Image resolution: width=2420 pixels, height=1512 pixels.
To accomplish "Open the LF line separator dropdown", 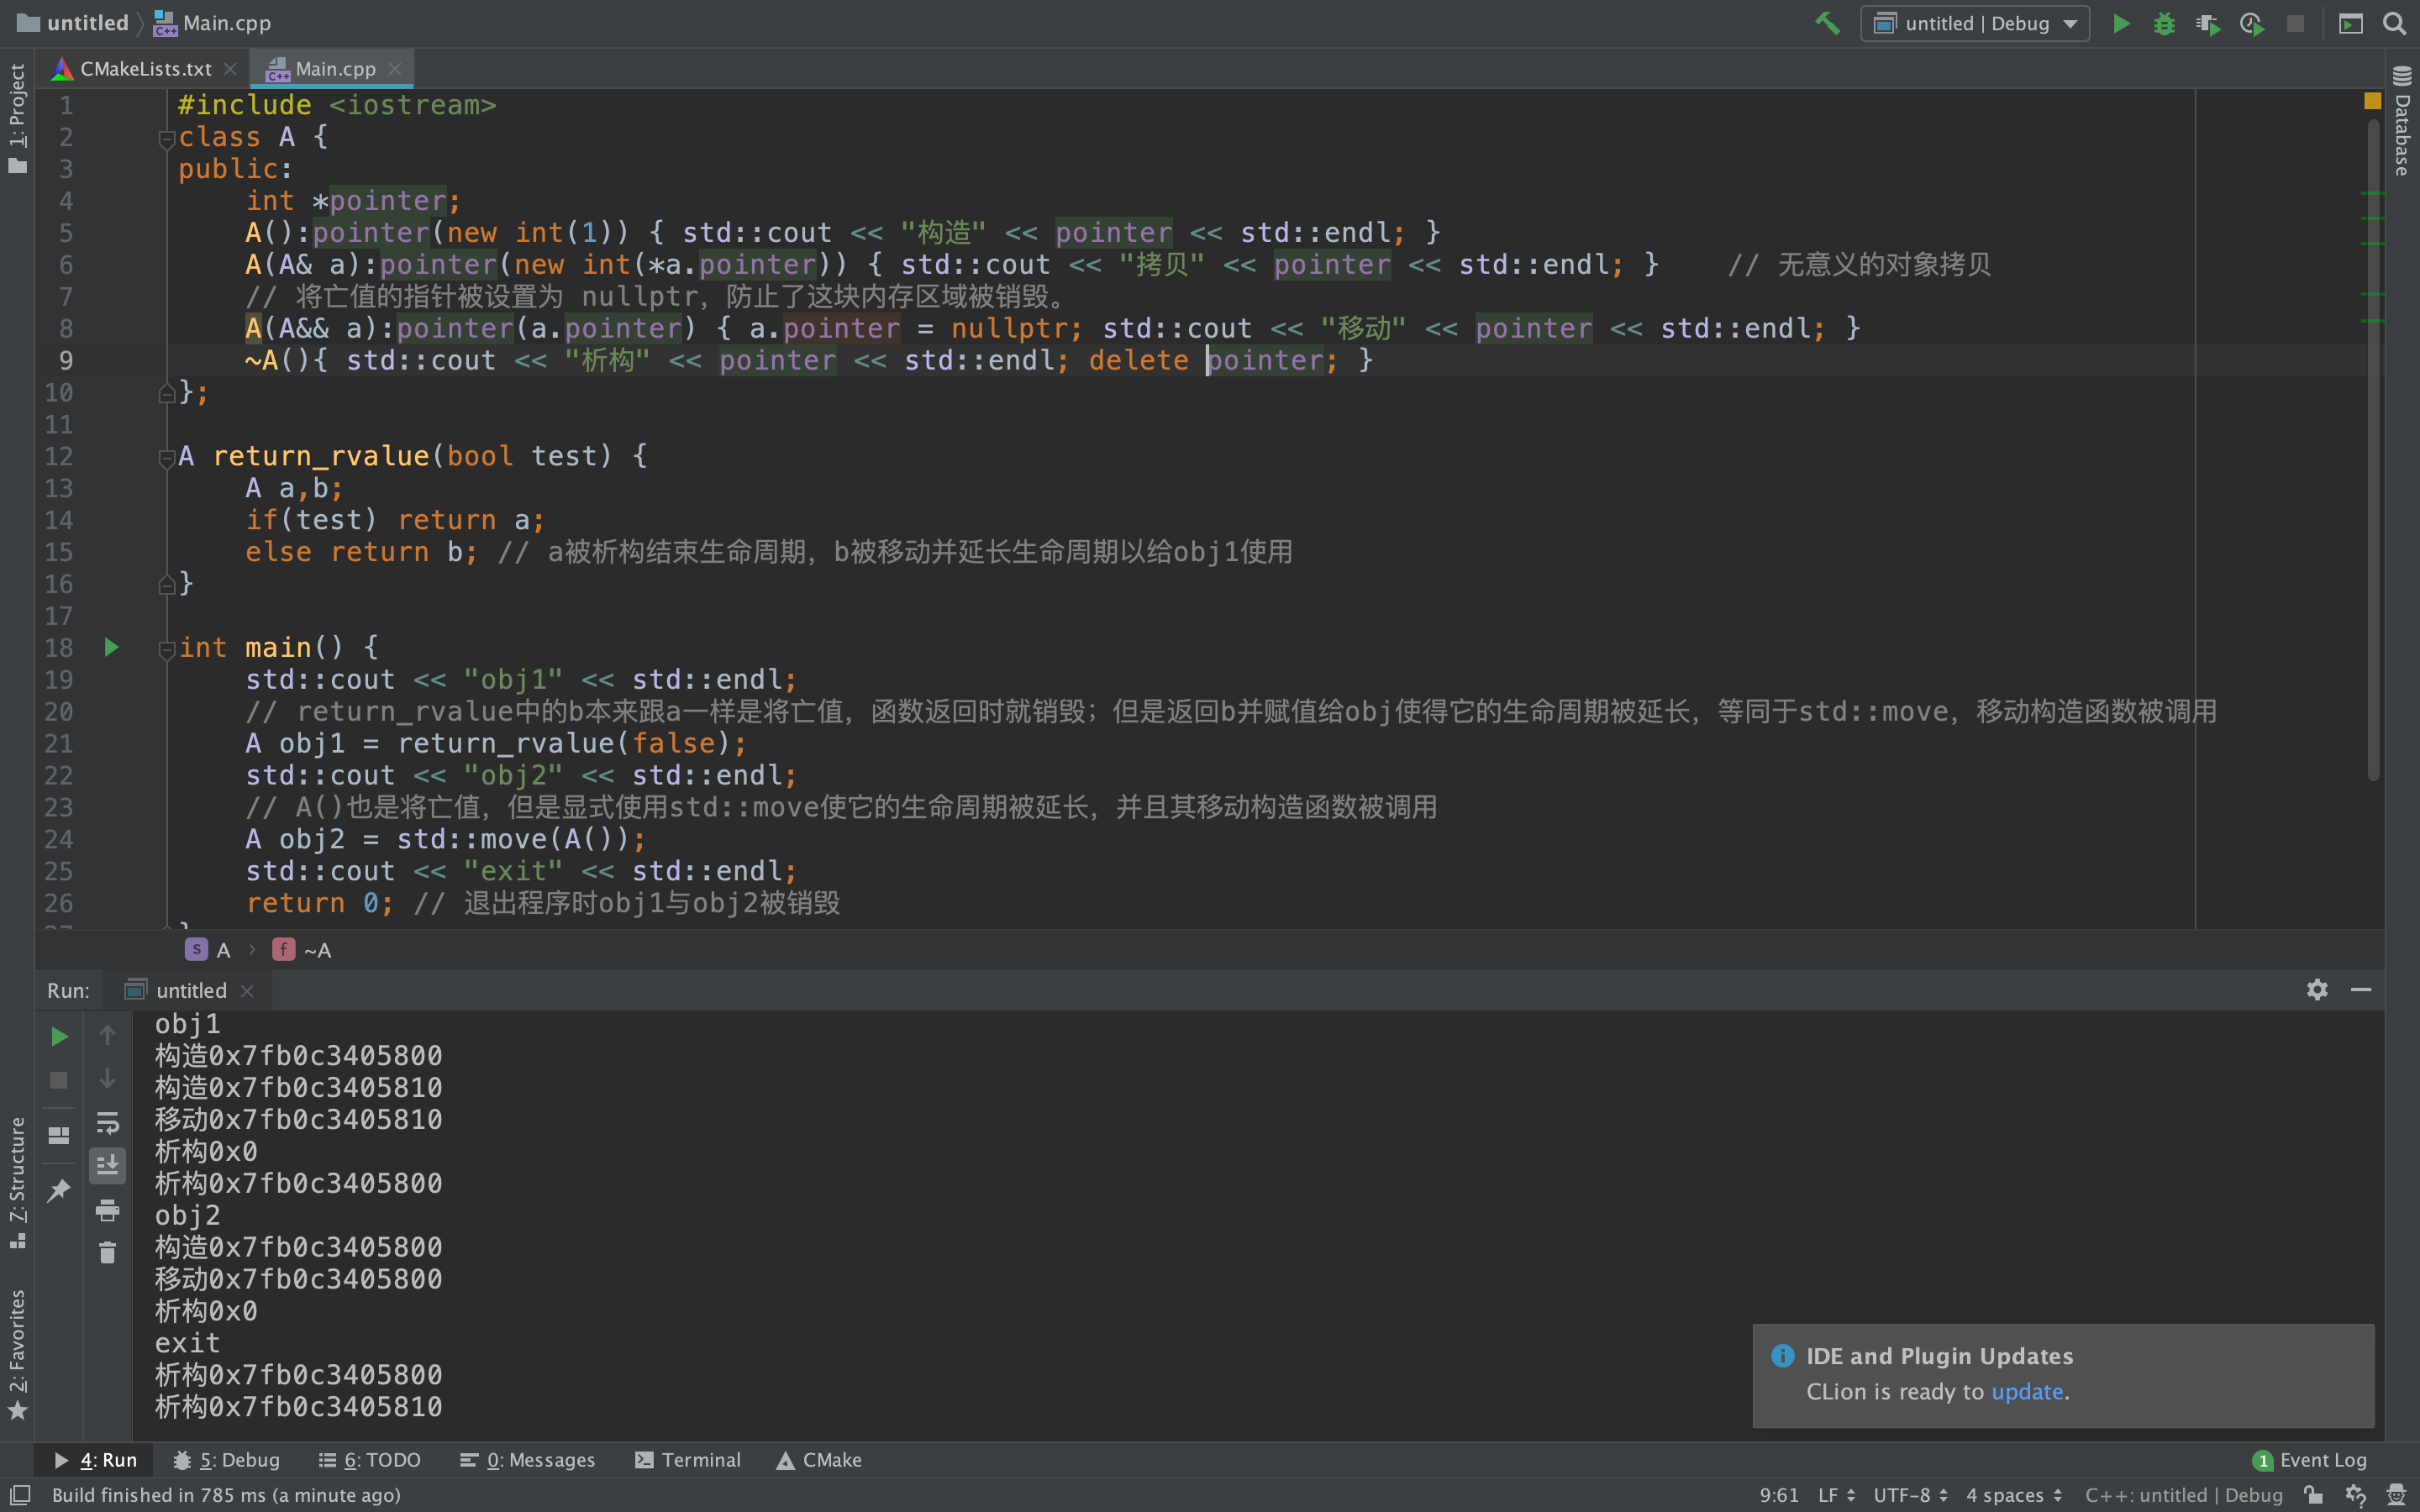I will (1836, 1495).
